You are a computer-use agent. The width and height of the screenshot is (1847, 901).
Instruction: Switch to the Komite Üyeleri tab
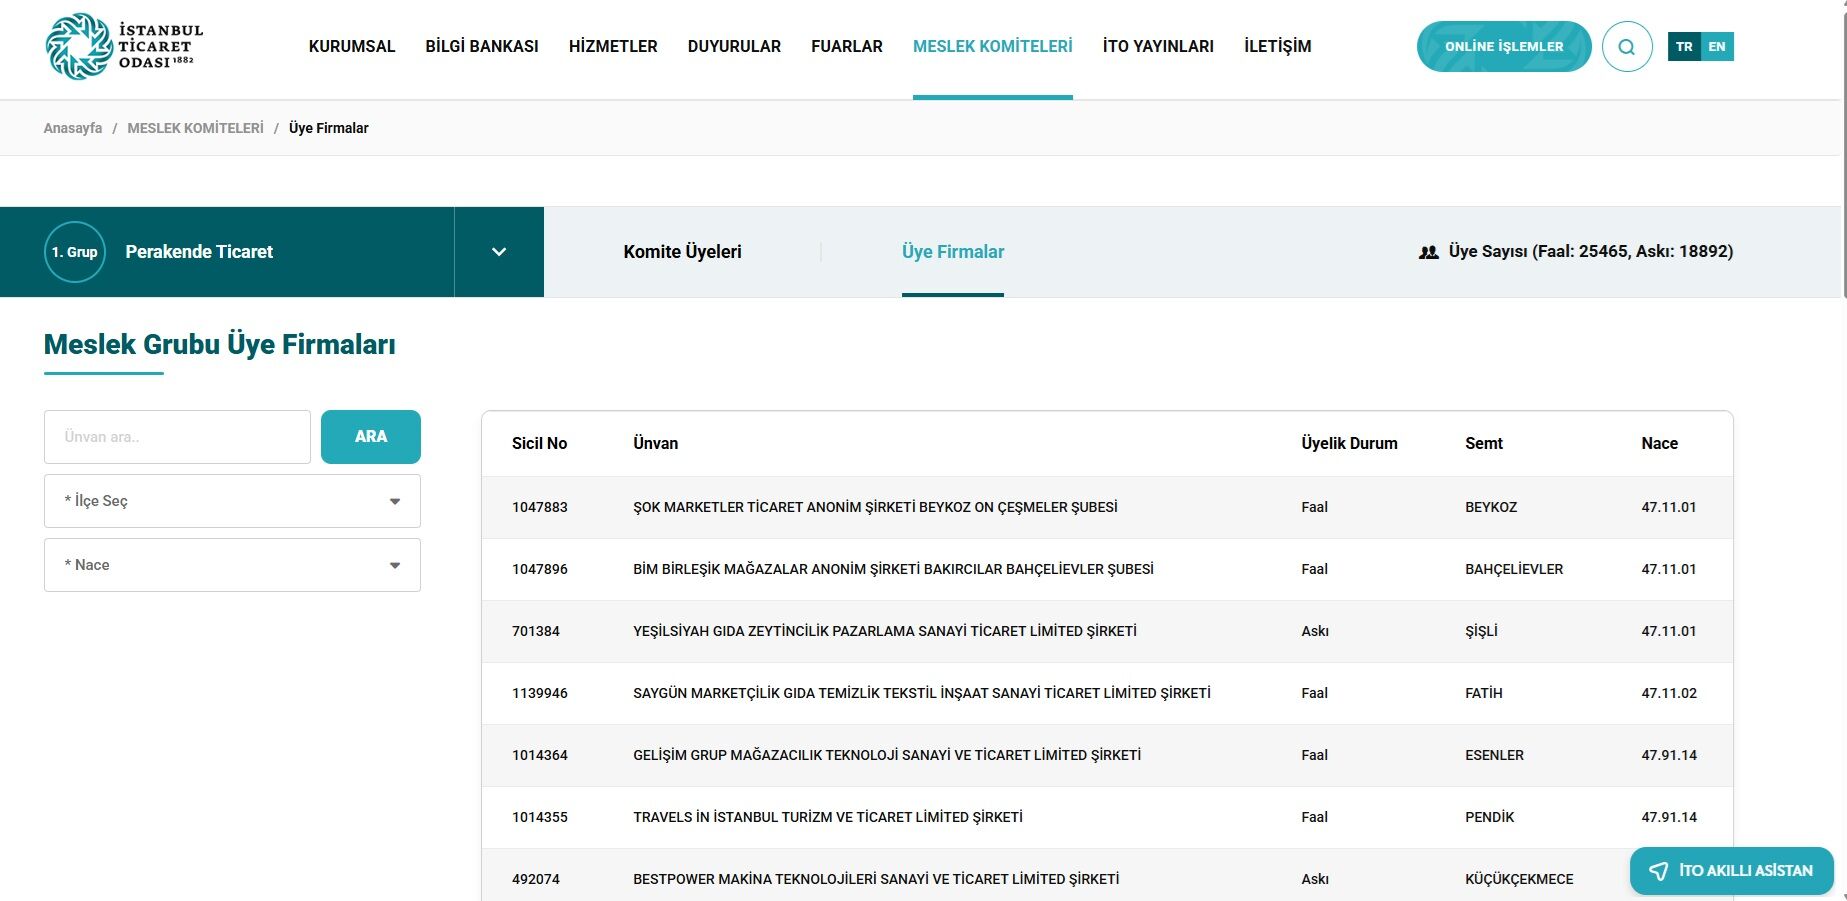[683, 252]
